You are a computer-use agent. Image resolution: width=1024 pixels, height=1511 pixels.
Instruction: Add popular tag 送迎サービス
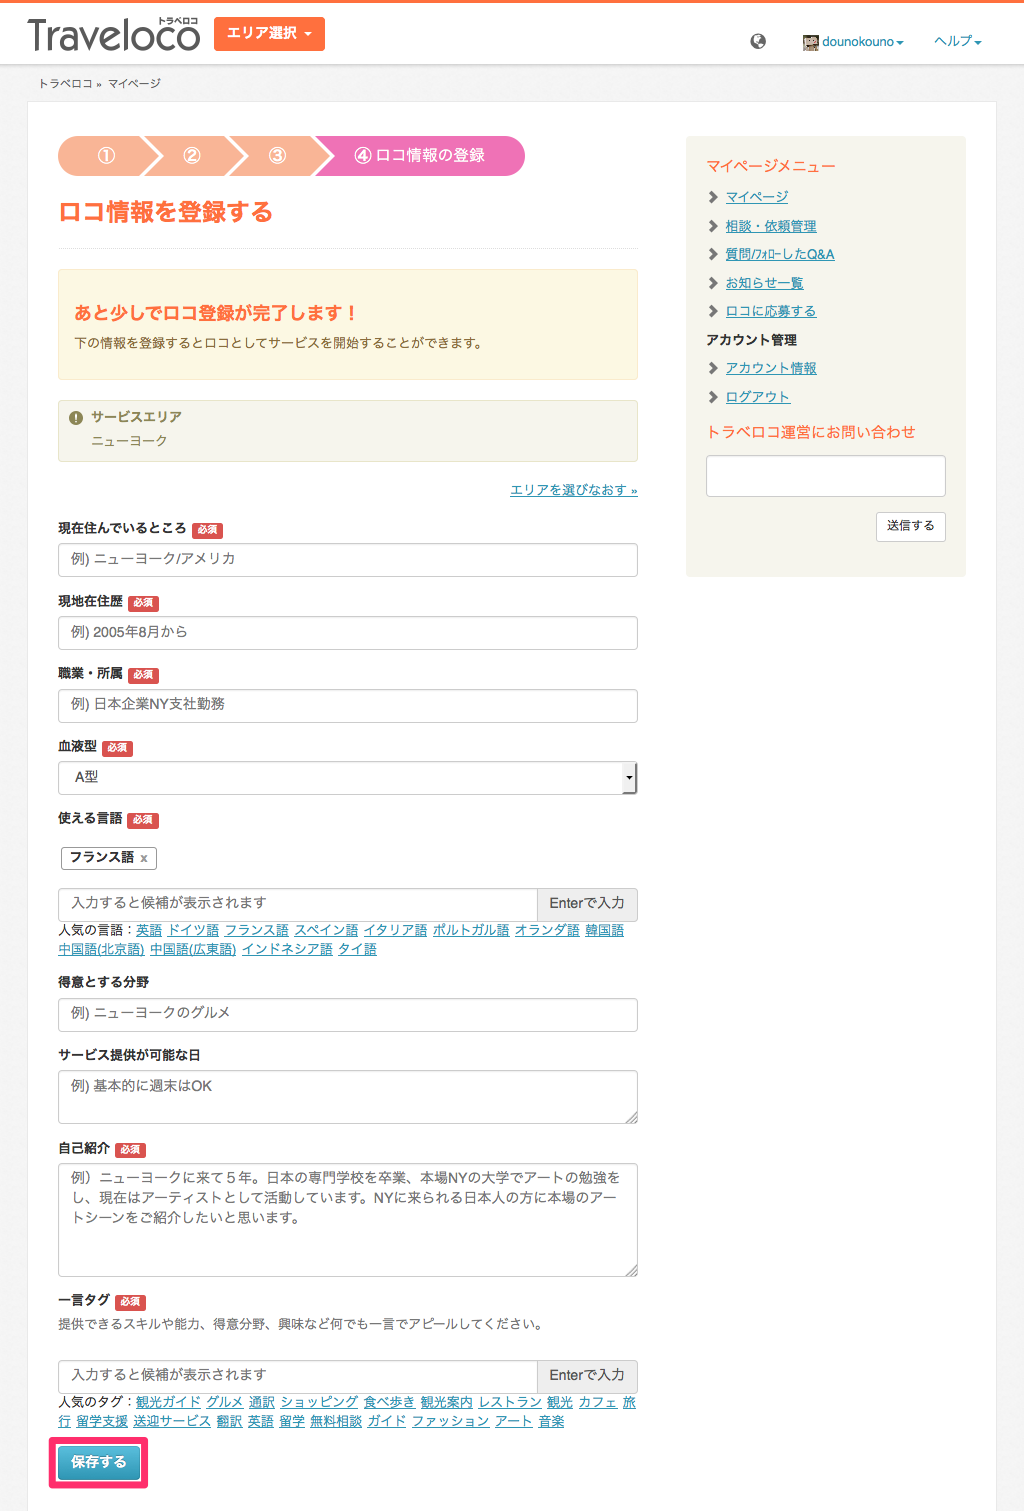tap(172, 1421)
